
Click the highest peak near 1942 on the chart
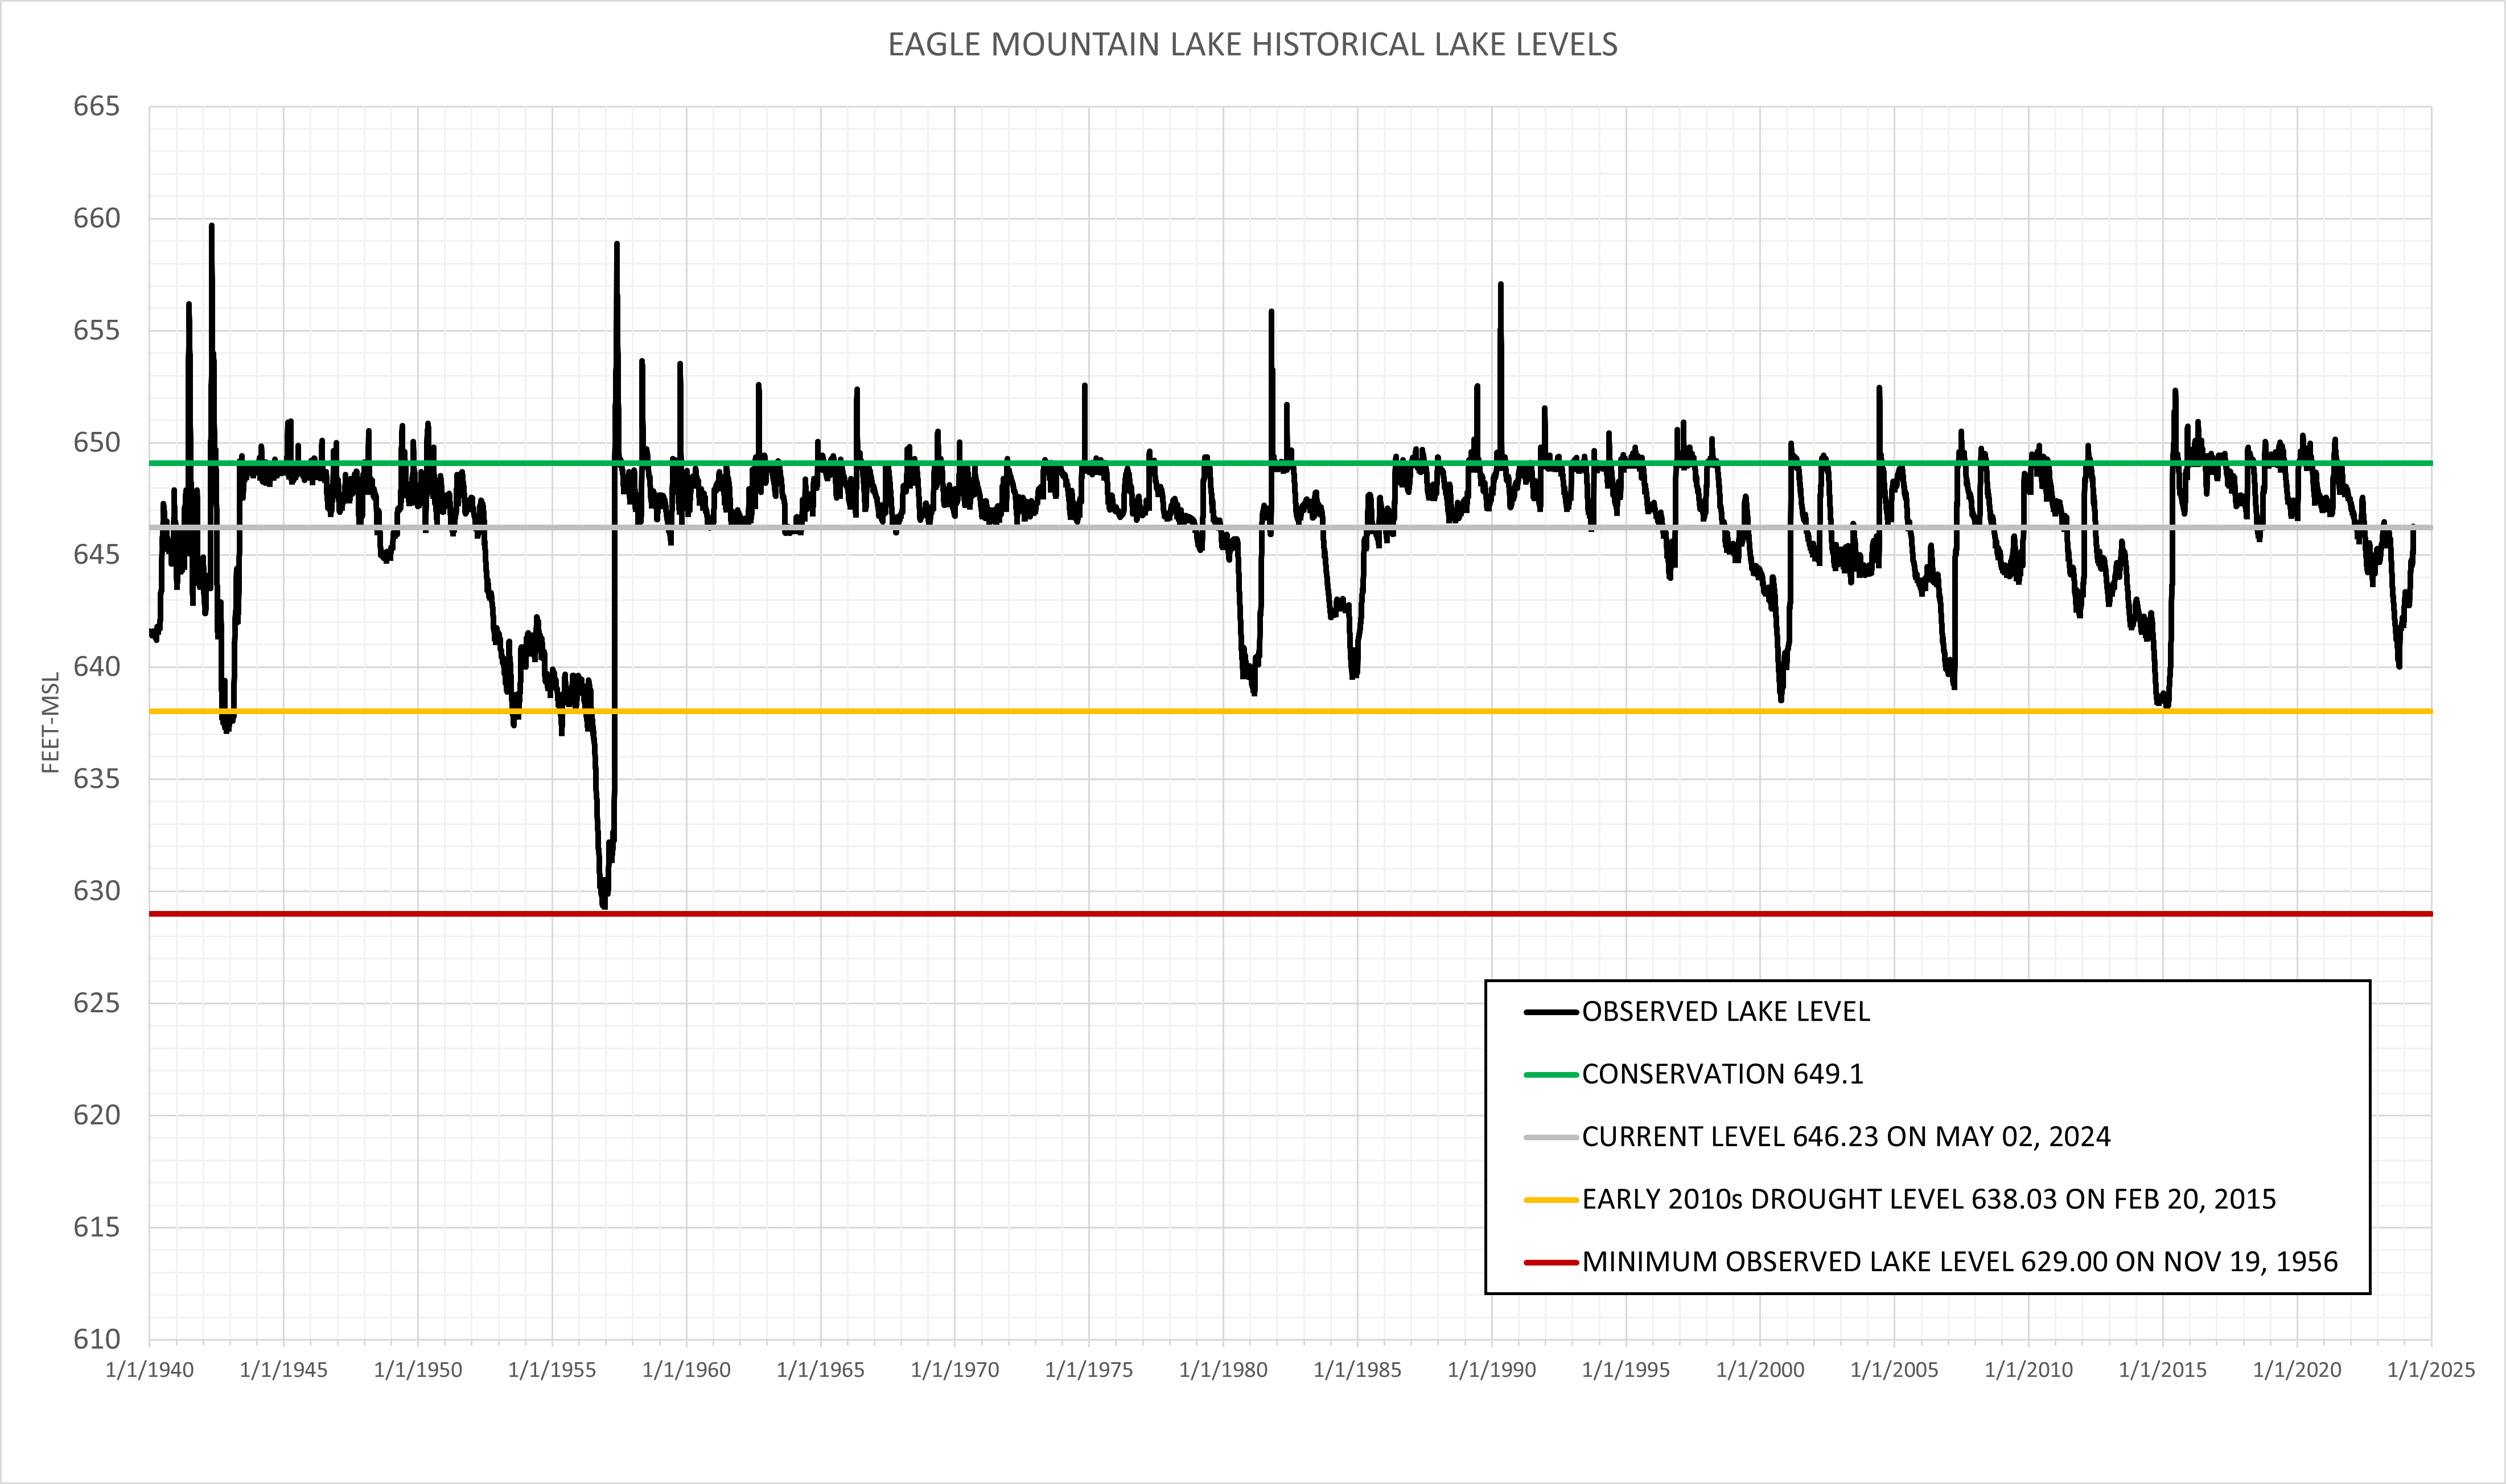click(x=211, y=226)
